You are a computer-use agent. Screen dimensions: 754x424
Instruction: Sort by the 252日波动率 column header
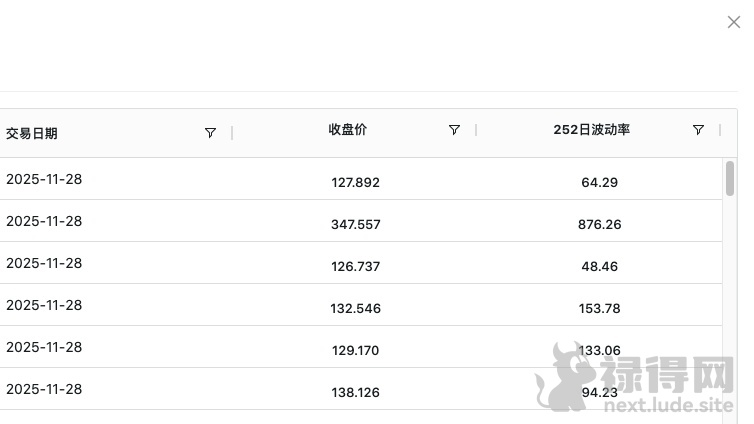pyautogui.click(x=591, y=130)
